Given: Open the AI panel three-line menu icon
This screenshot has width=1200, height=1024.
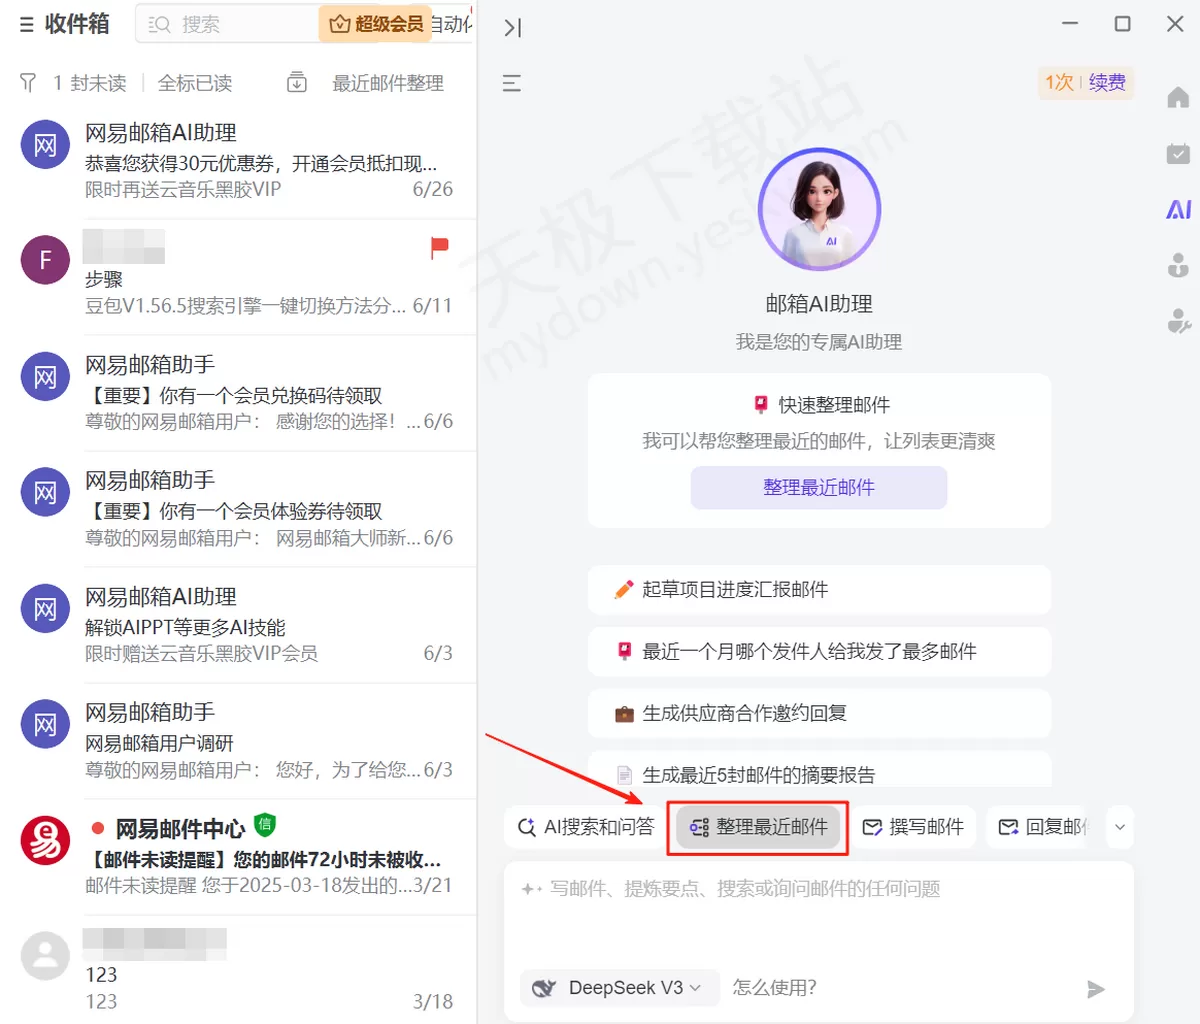Looking at the screenshot, I should 512,83.
